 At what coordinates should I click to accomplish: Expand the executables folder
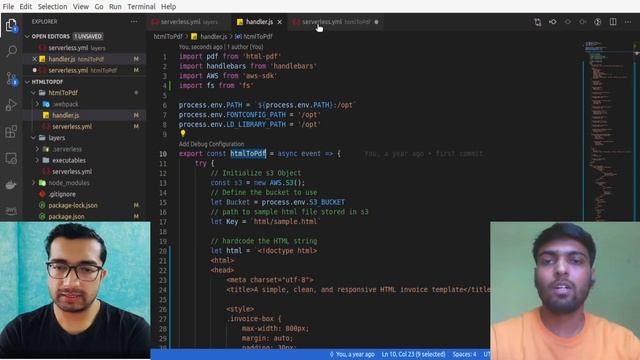(x=37, y=160)
